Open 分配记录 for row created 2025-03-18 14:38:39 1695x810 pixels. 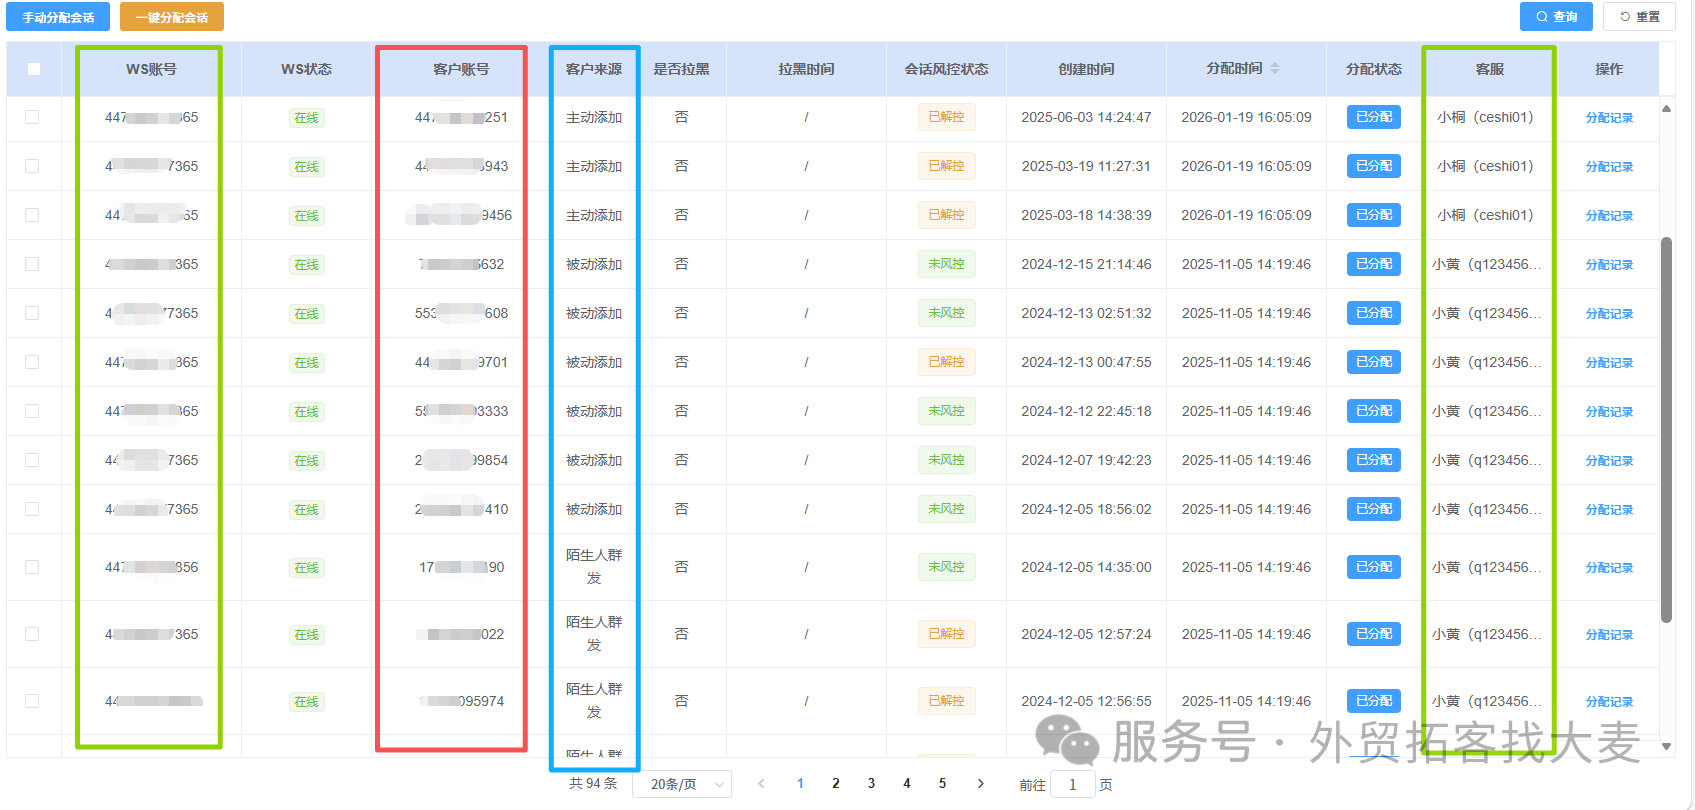coord(1609,216)
